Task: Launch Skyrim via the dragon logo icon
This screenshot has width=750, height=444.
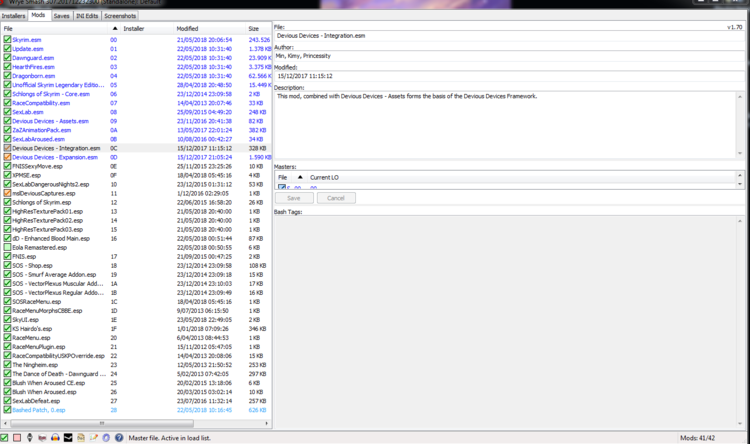Action: pos(30,438)
